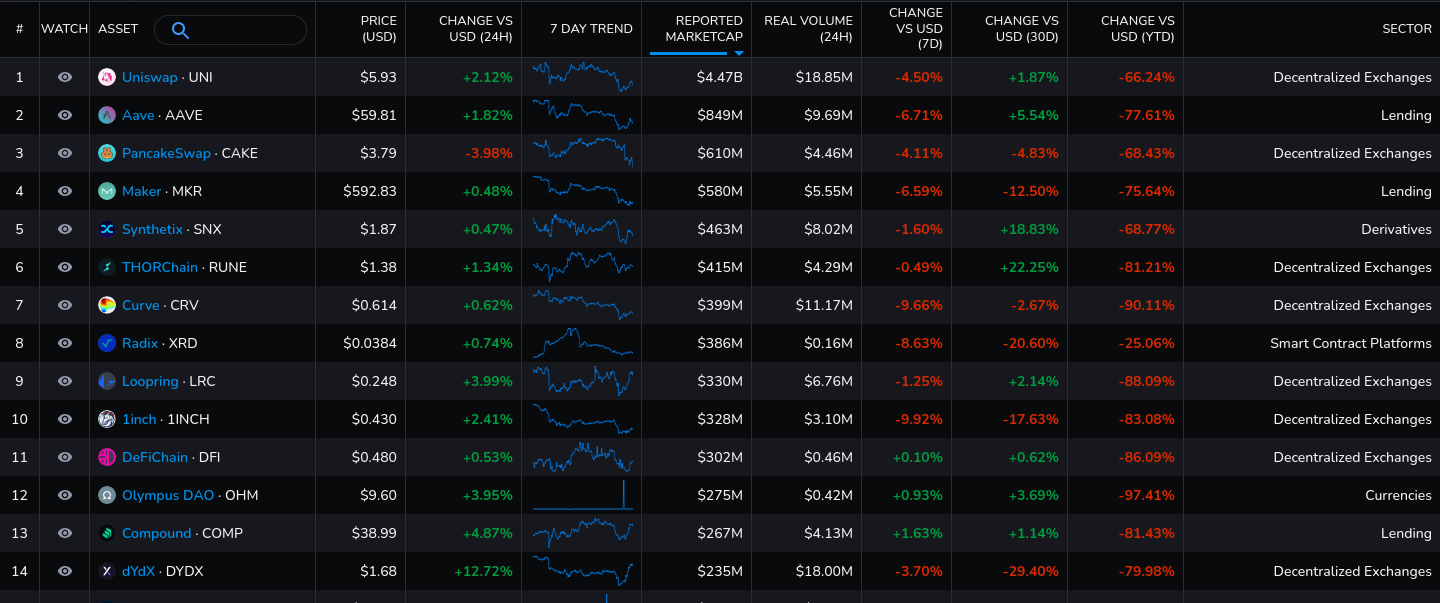Sort by Change vs USD (24H) header

[476, 29]
